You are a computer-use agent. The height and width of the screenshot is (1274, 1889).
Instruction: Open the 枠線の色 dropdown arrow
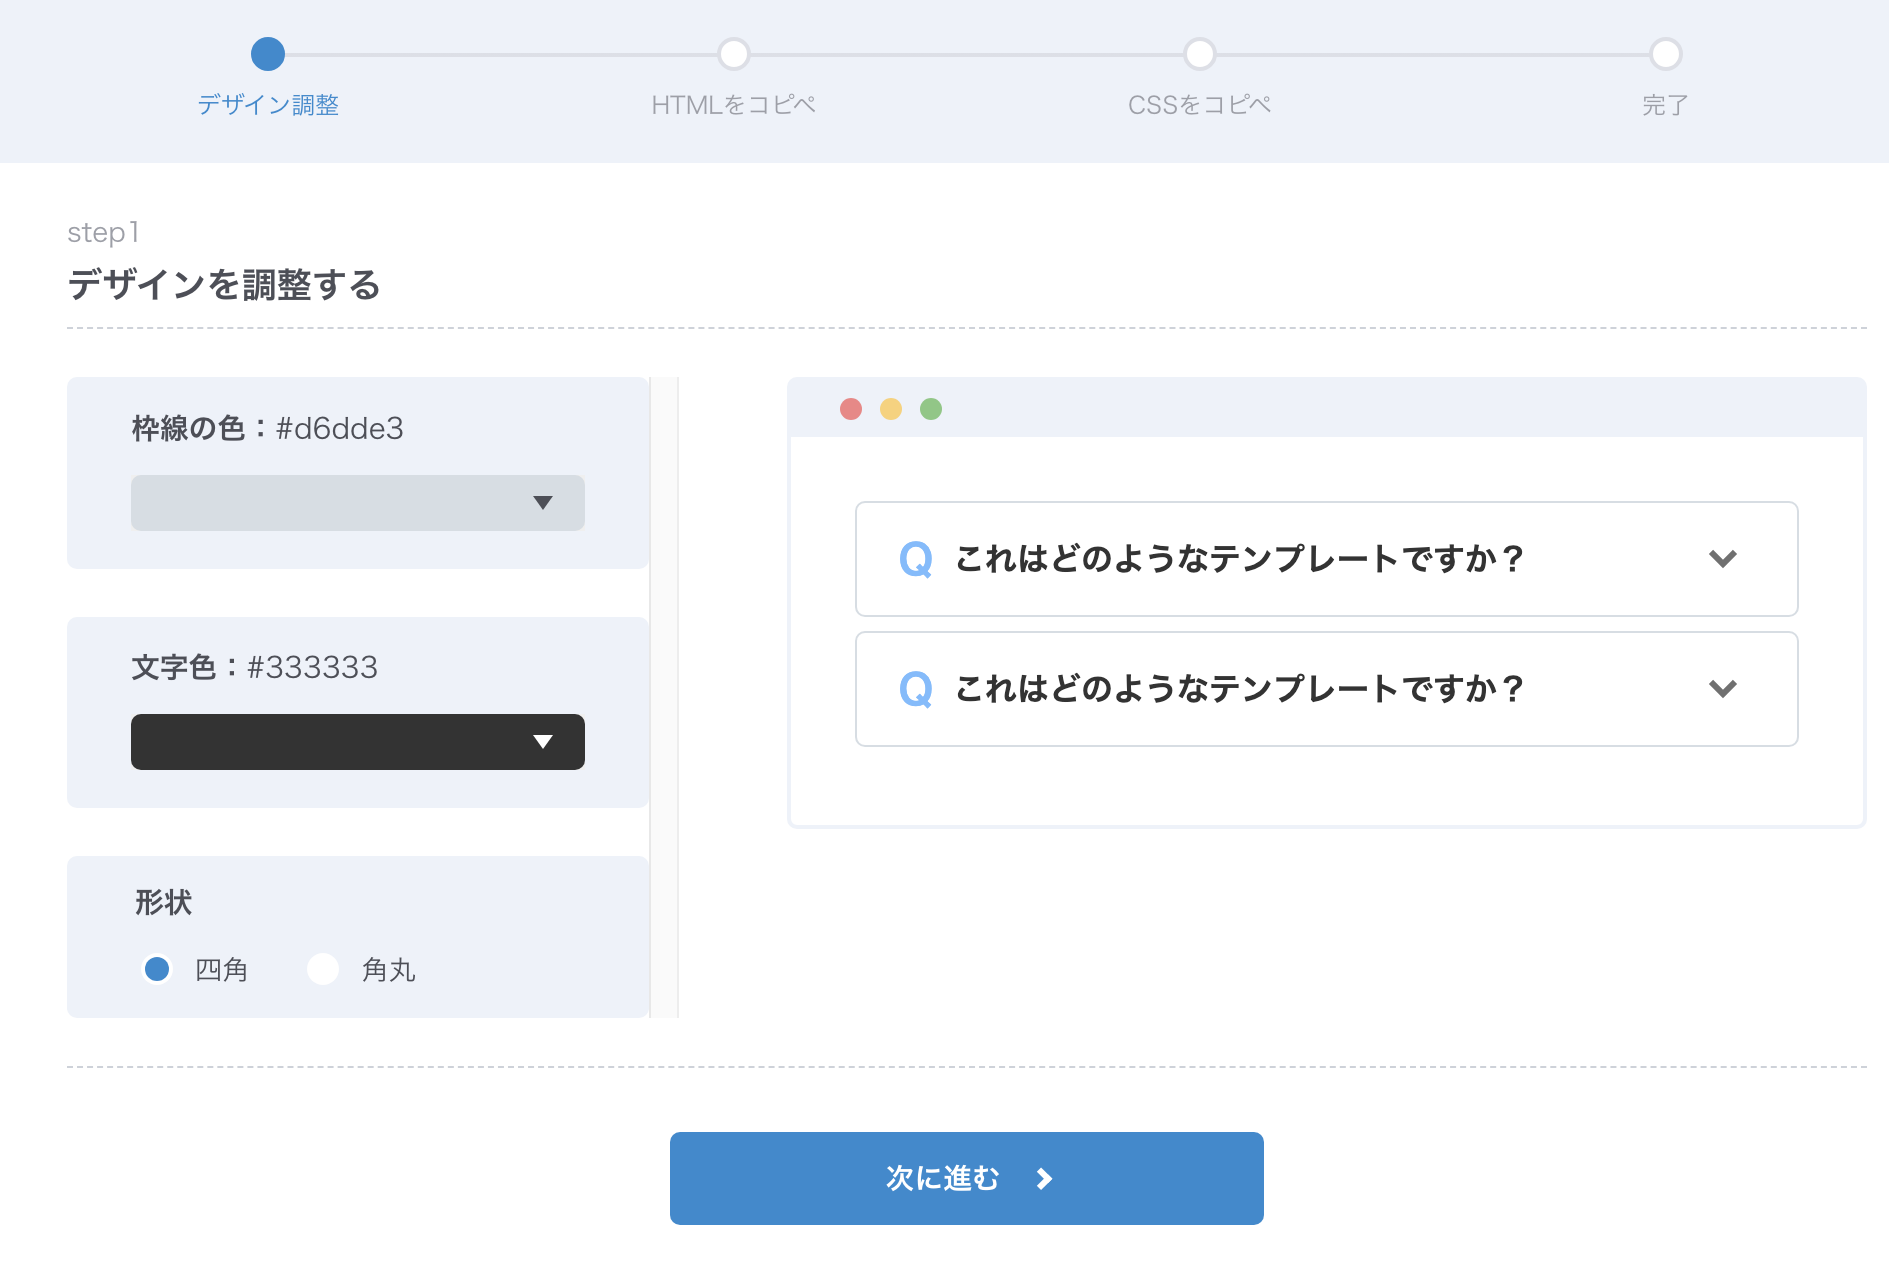click(x=543, y=503)
